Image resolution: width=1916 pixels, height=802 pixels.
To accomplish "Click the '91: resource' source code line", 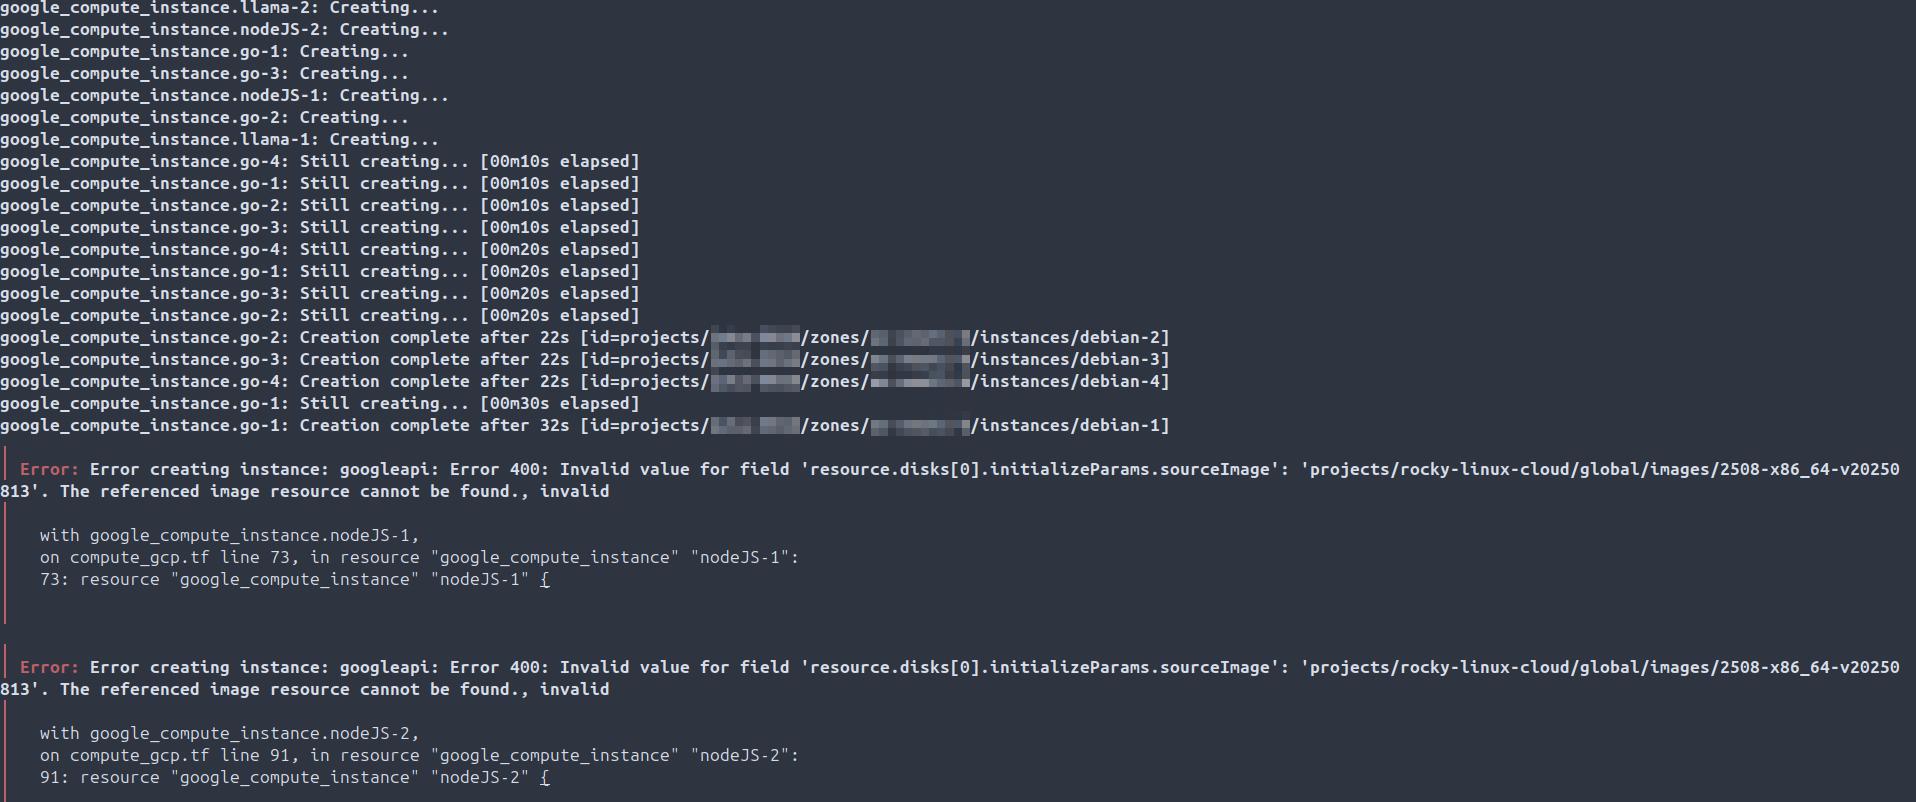I will 294,778.
